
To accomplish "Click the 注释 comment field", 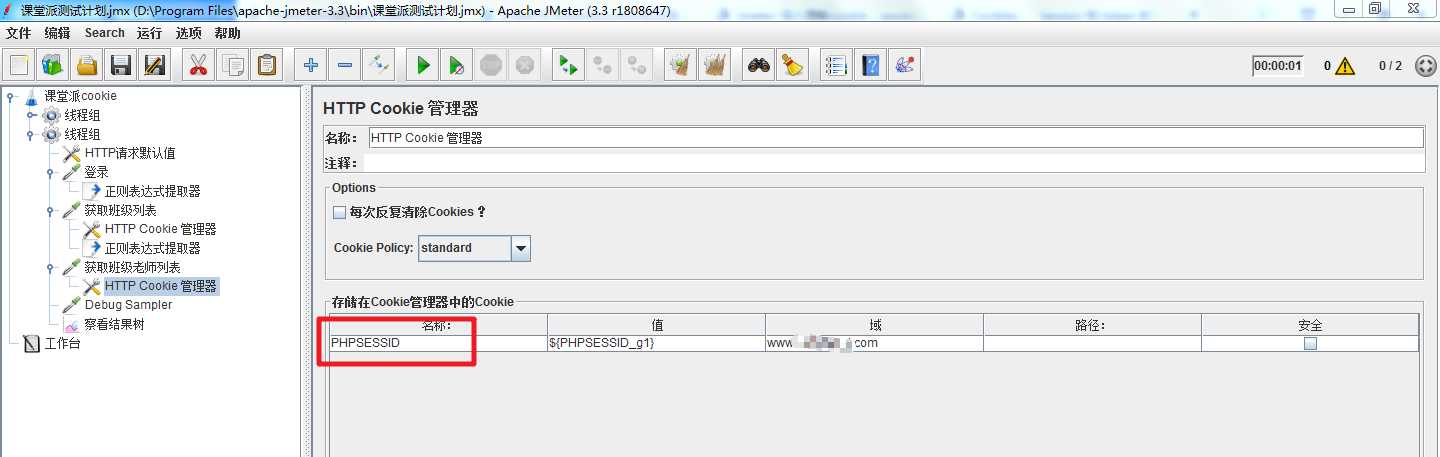I will [x=895, y=162].
